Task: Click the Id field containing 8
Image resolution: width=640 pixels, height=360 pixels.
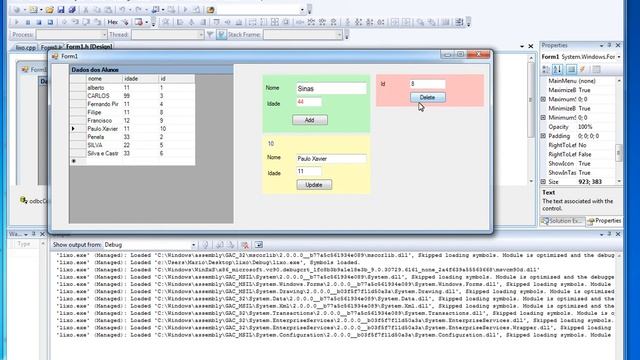Action: pos(427,84)
